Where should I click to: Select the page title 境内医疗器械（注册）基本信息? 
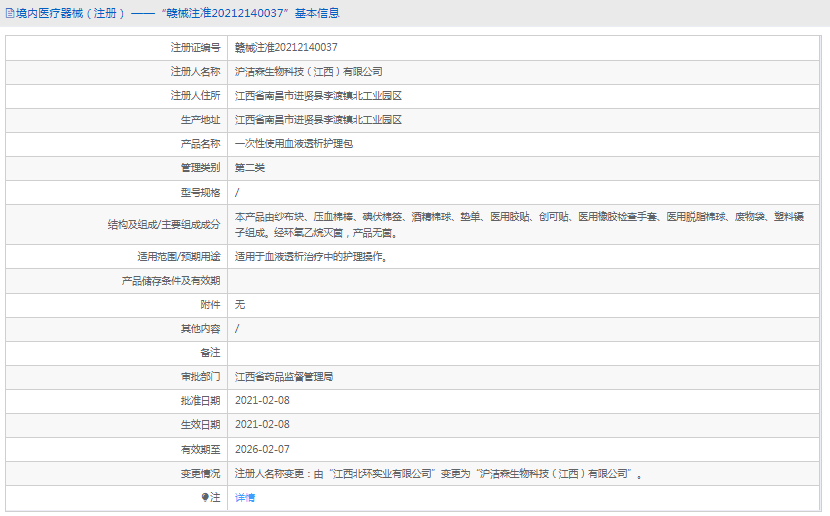click(177, 13)
